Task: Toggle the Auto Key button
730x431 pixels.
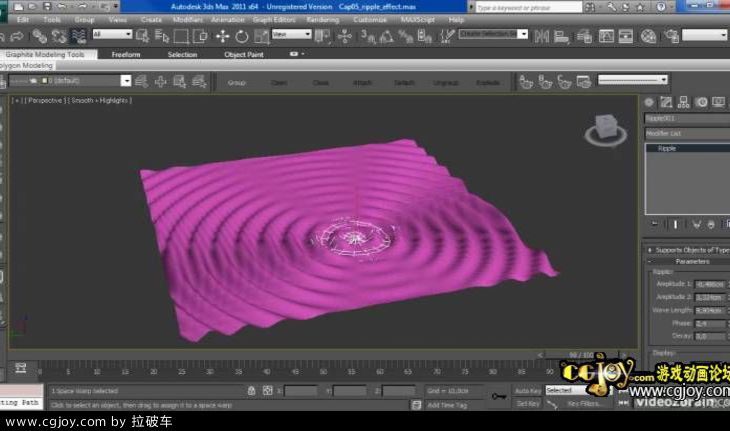Action: (x=528, y=390)
